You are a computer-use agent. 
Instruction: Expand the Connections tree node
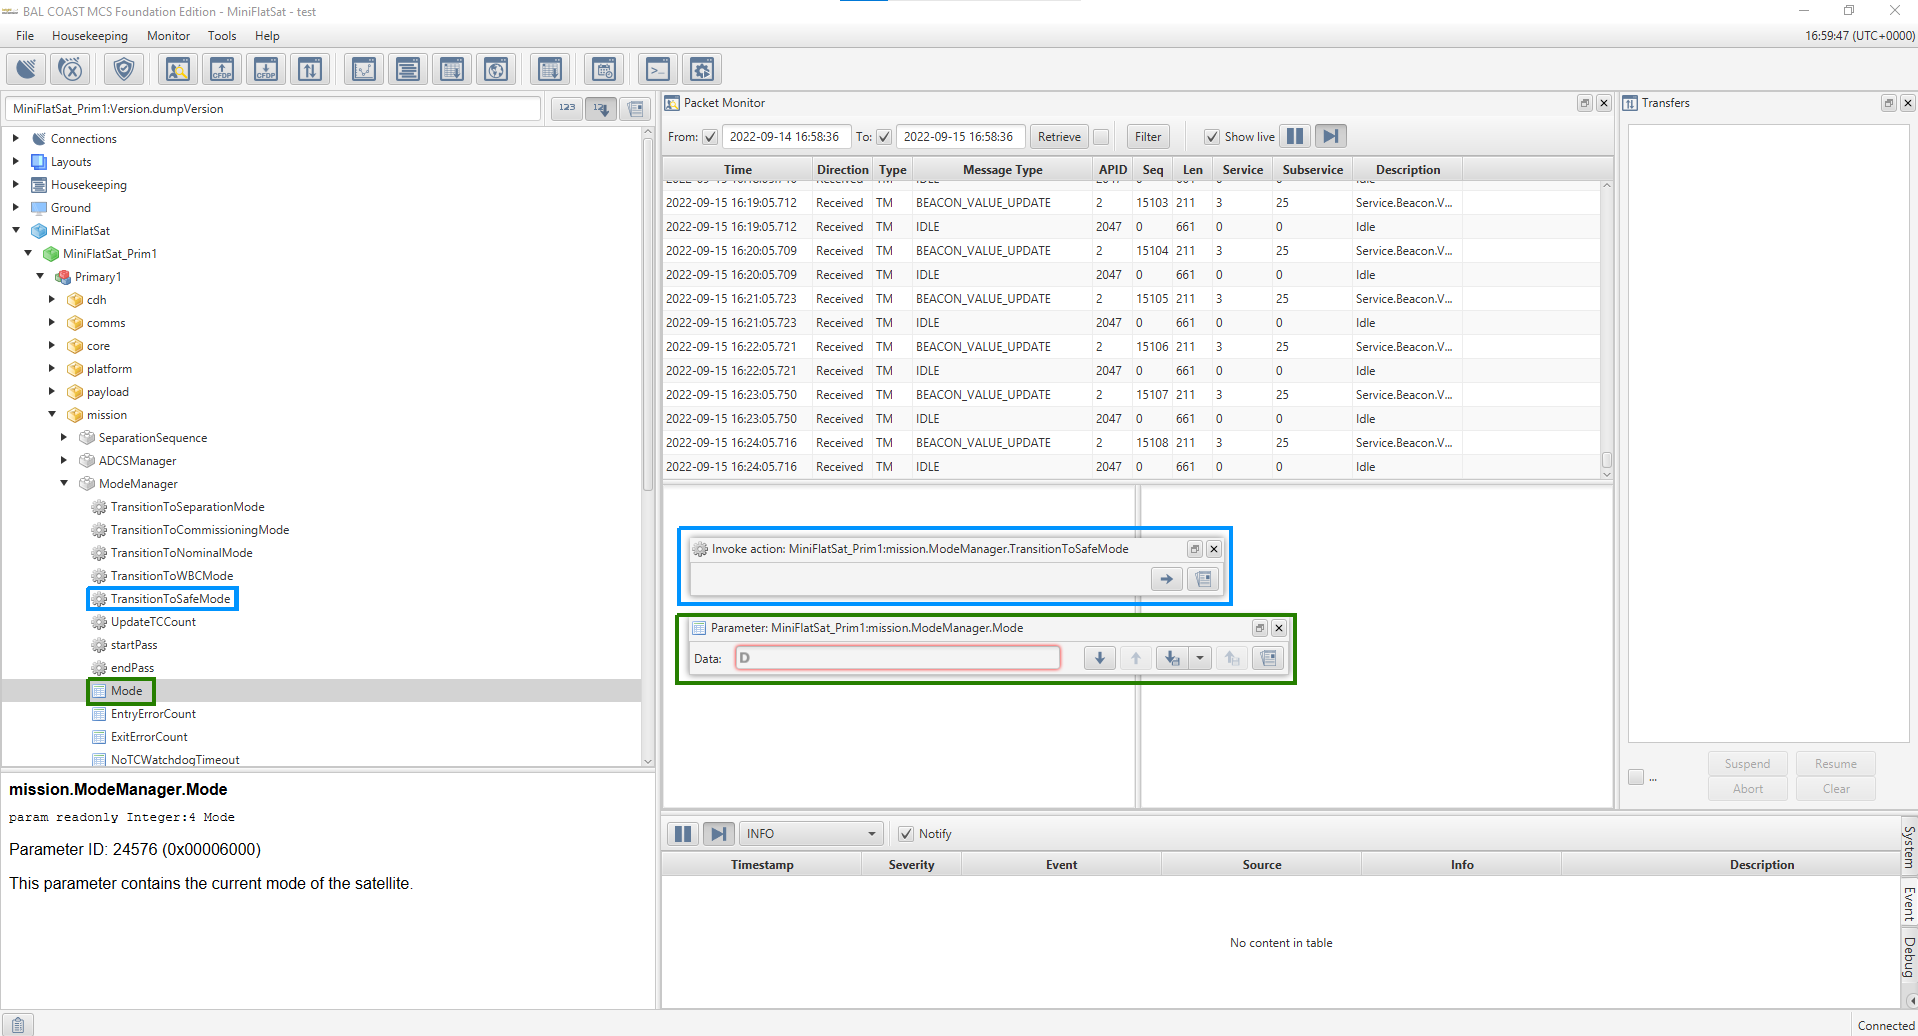(x=16, y=139)
